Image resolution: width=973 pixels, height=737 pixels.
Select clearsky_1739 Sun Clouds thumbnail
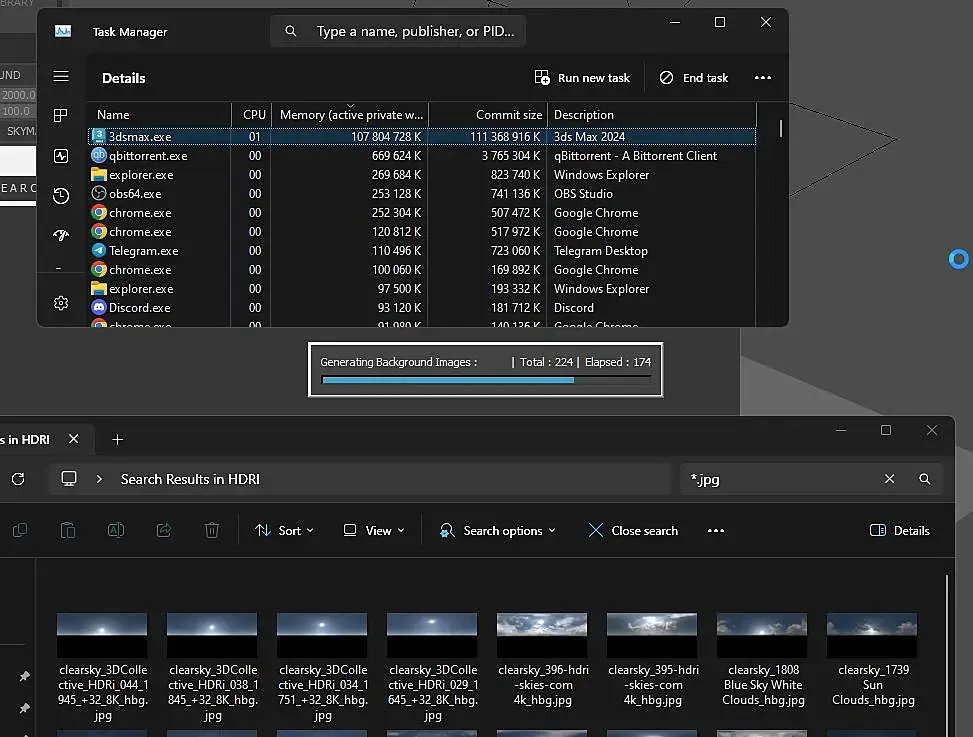pos(872,635)
